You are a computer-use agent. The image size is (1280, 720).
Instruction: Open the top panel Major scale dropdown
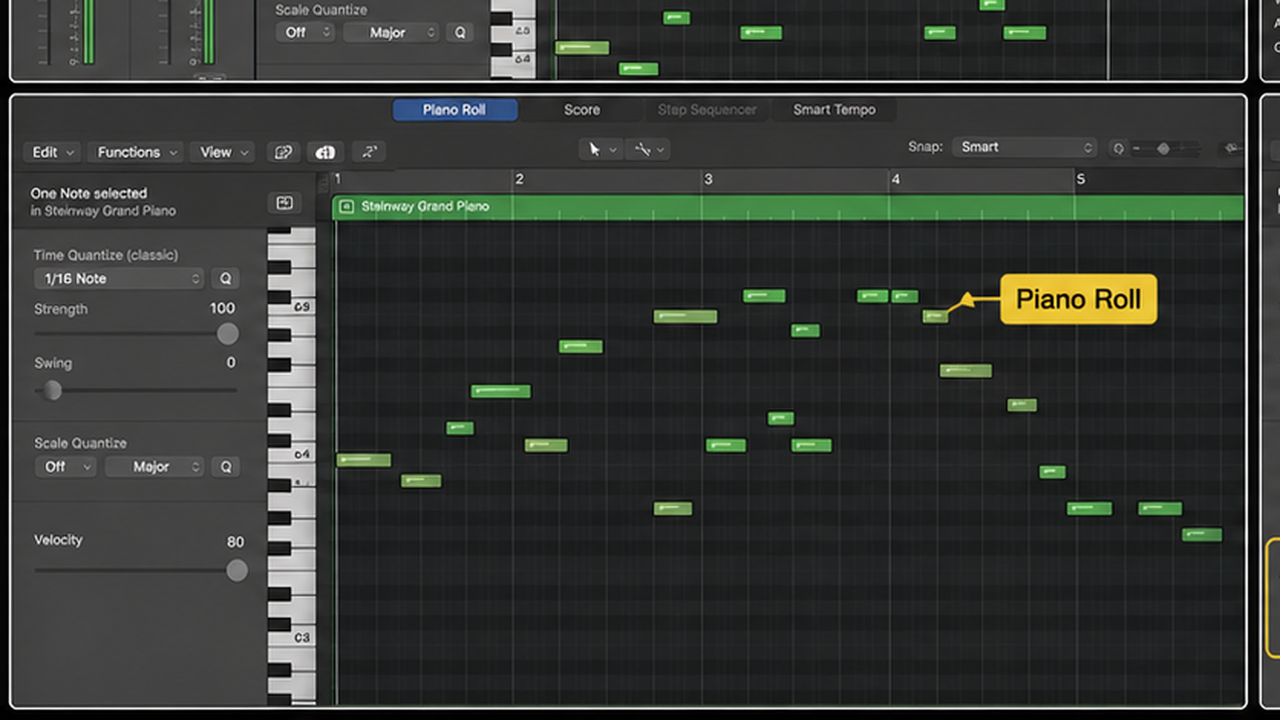(391, 32)
